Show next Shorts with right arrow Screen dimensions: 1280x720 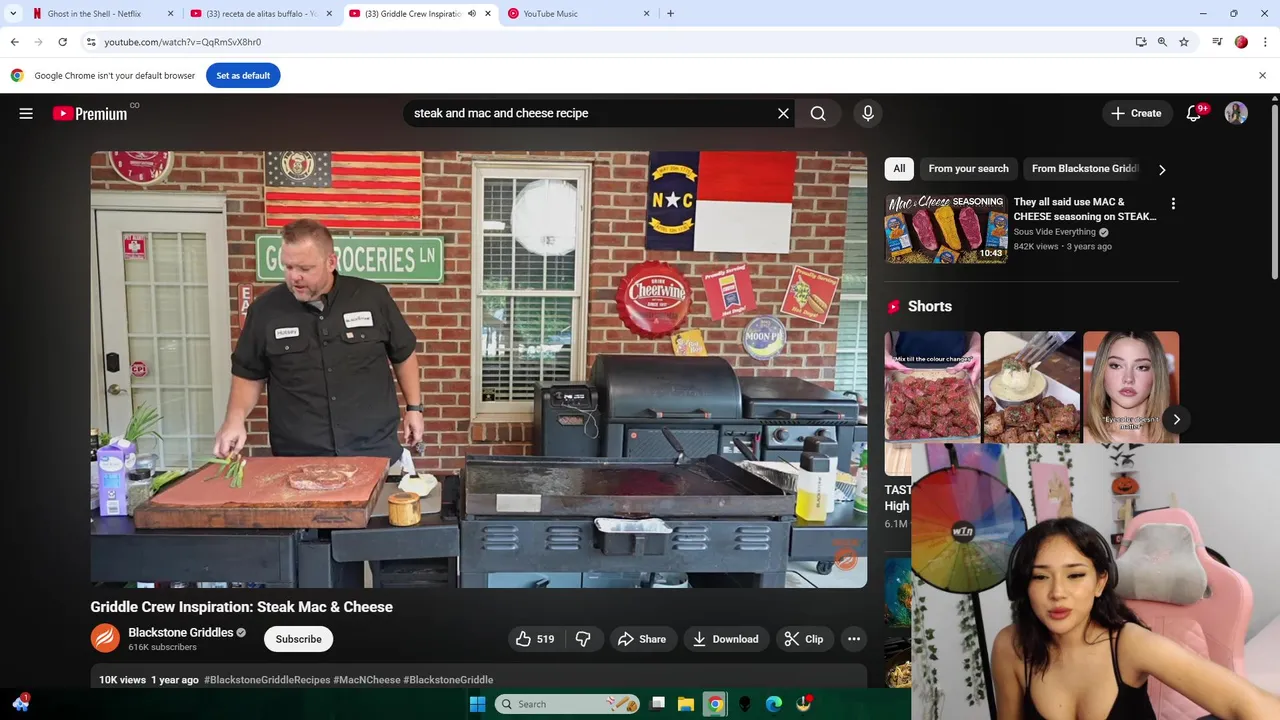click(1176, 419)
